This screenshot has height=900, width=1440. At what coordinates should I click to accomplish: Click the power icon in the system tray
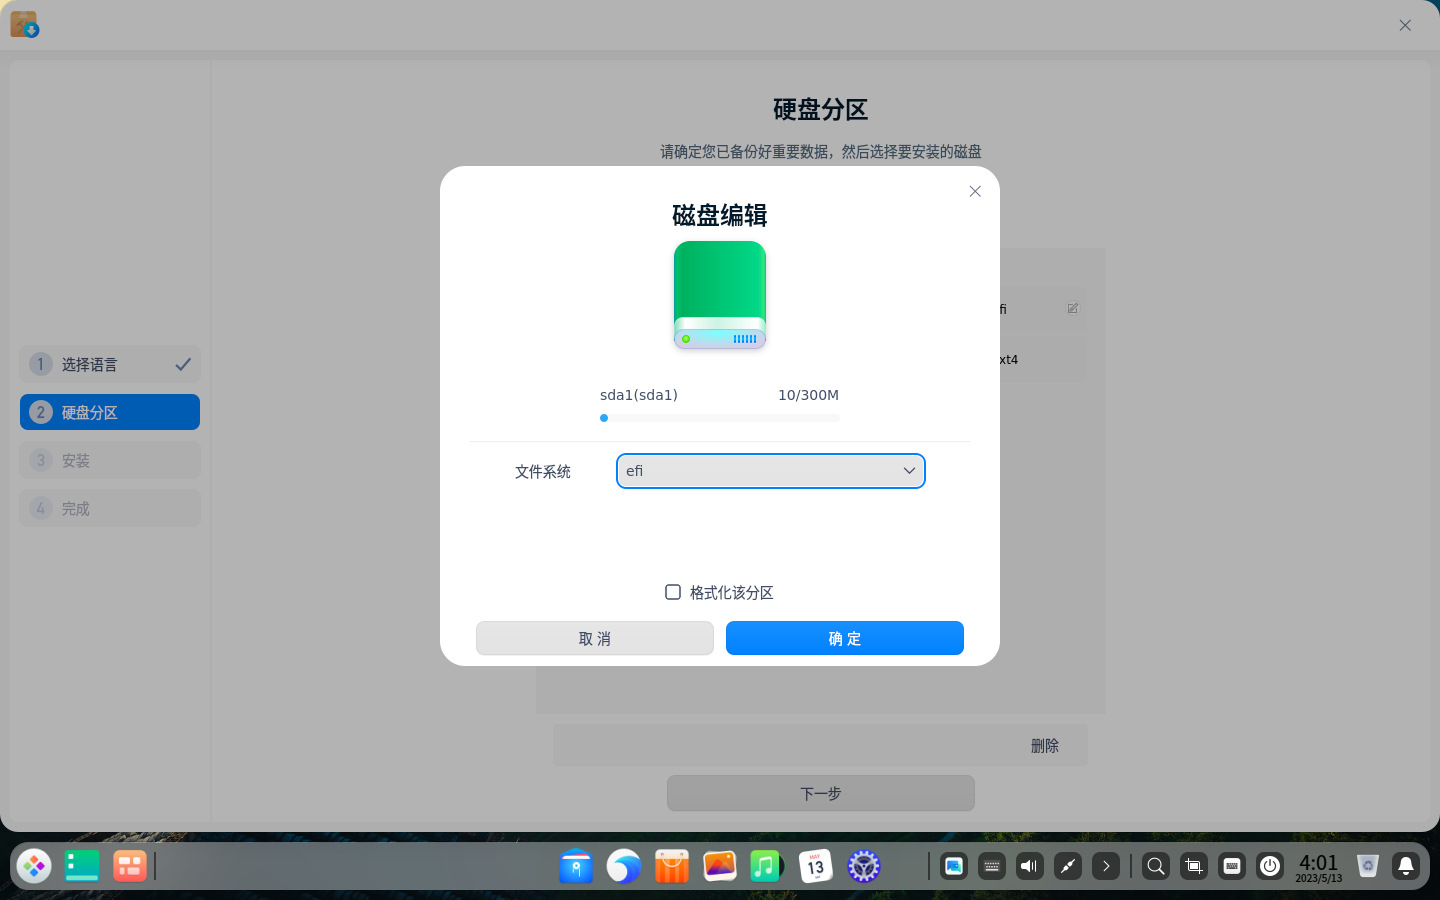click(1270, 866)
